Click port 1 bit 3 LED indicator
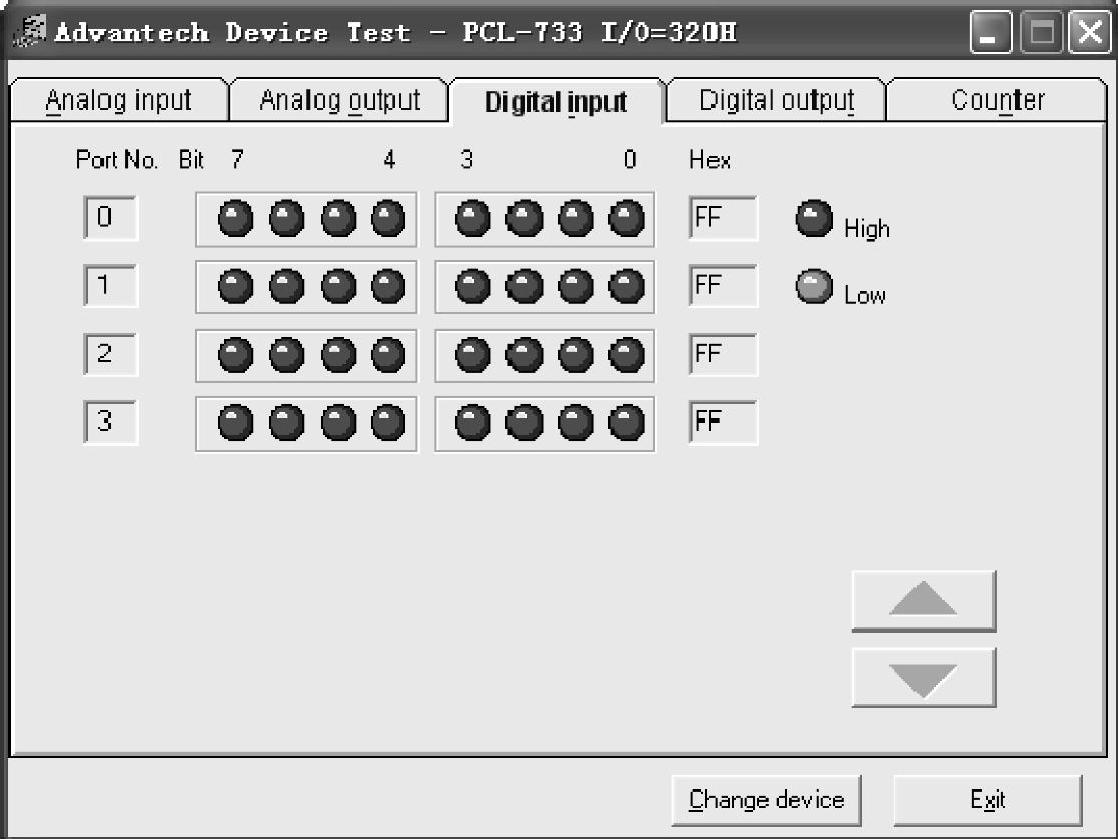 click(x=473, y=287)
